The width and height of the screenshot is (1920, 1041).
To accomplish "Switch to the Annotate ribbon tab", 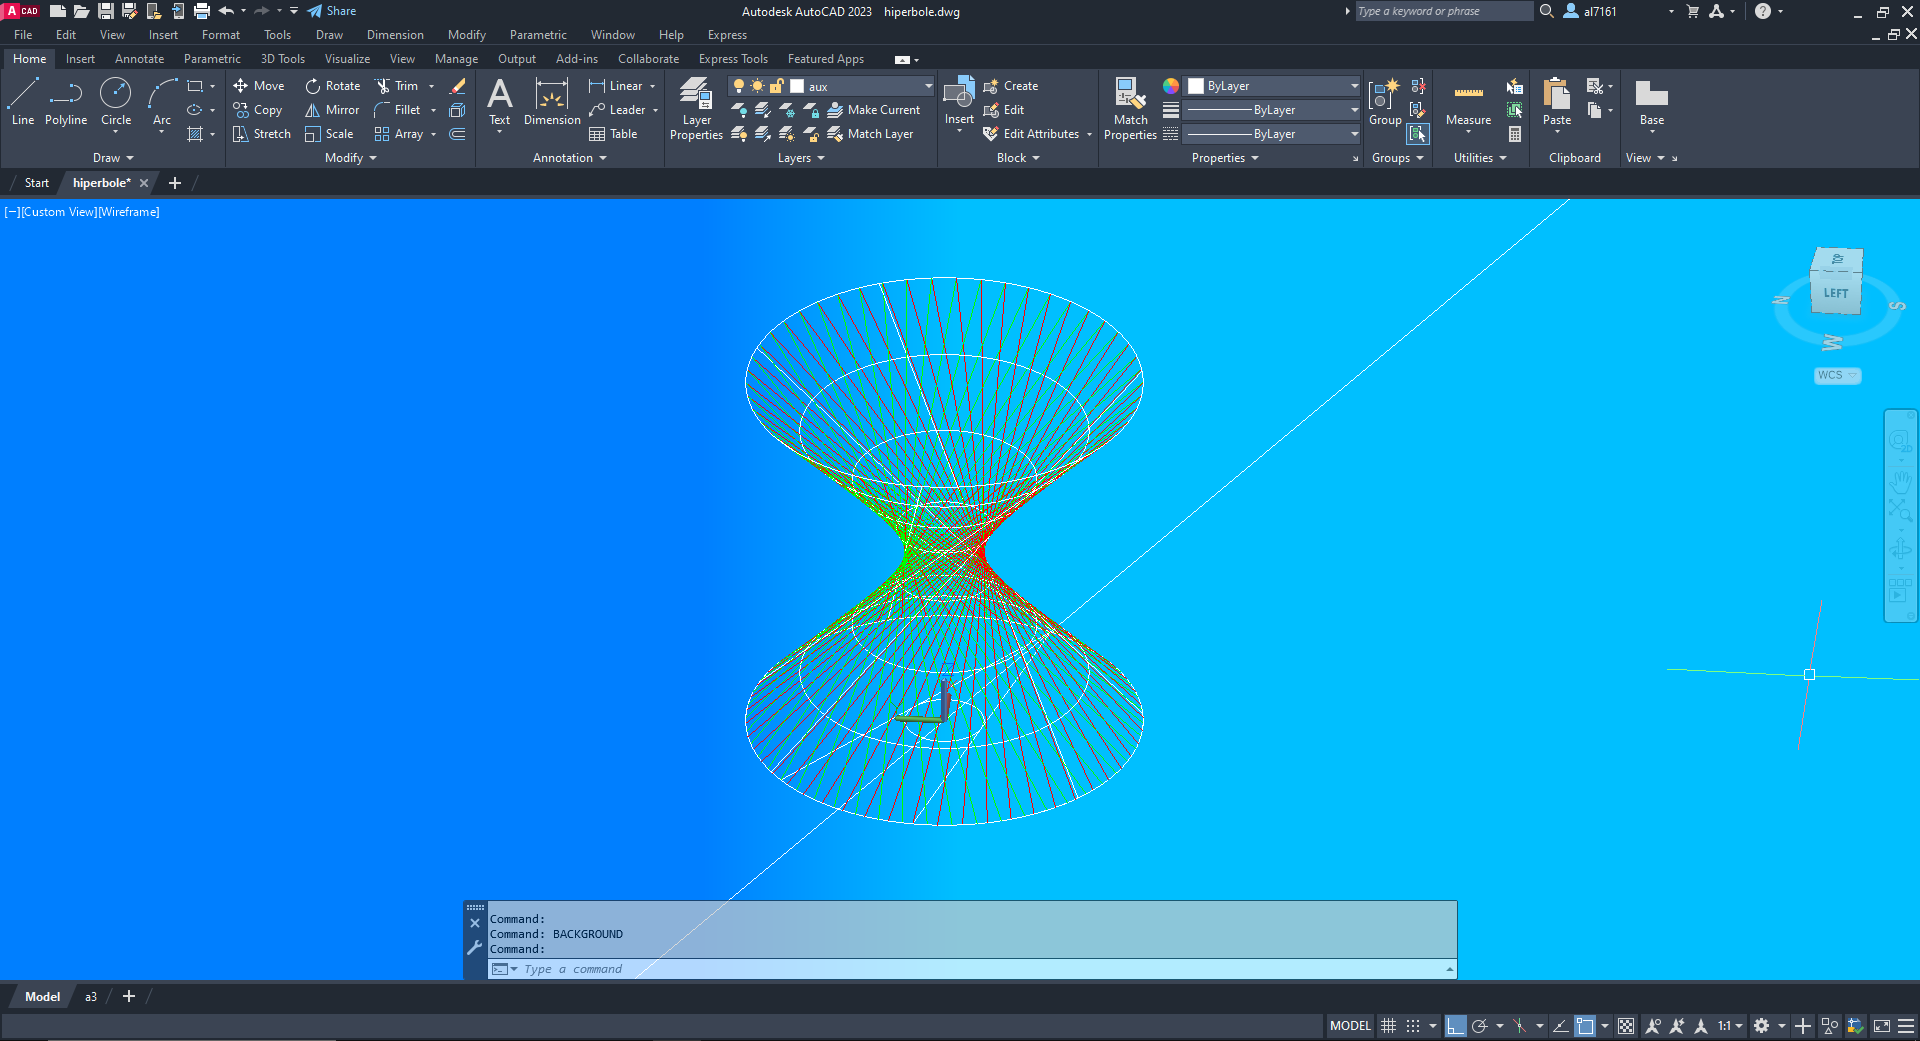I will tap(139, 59).
